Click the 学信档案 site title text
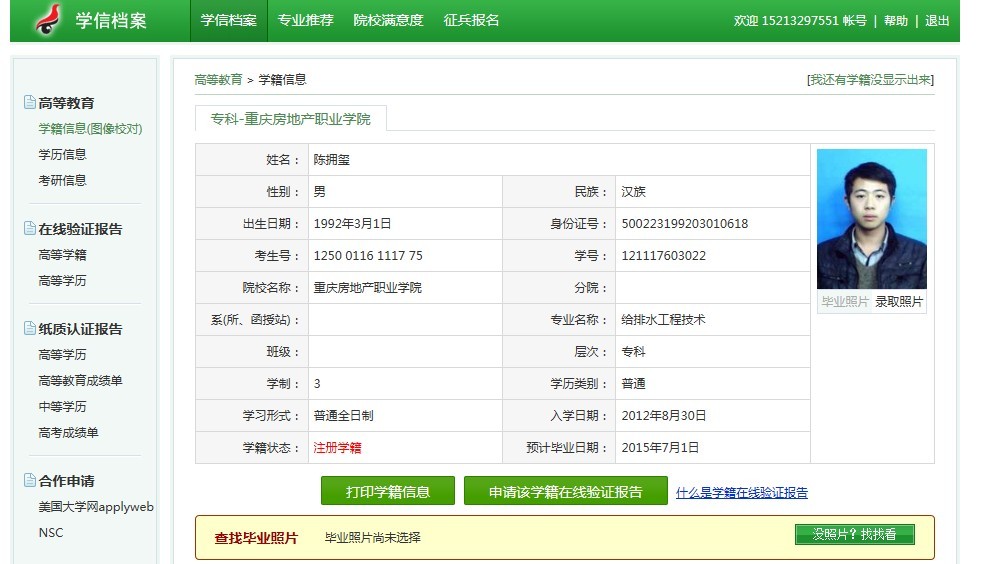 (x=111, y=20)
